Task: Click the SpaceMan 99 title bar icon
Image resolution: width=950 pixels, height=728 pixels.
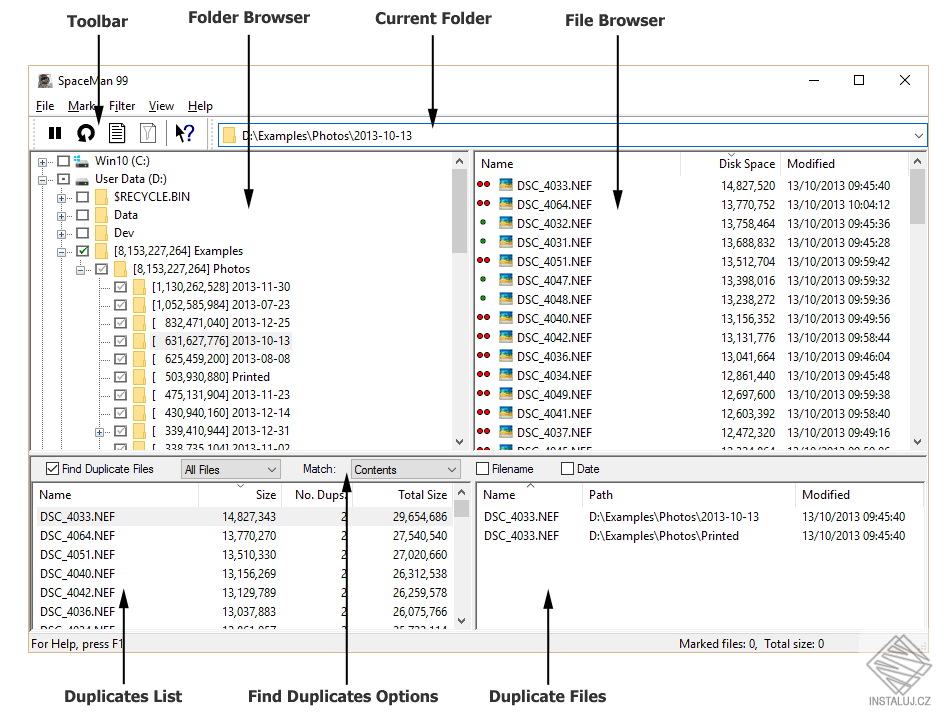Action: 45,81
